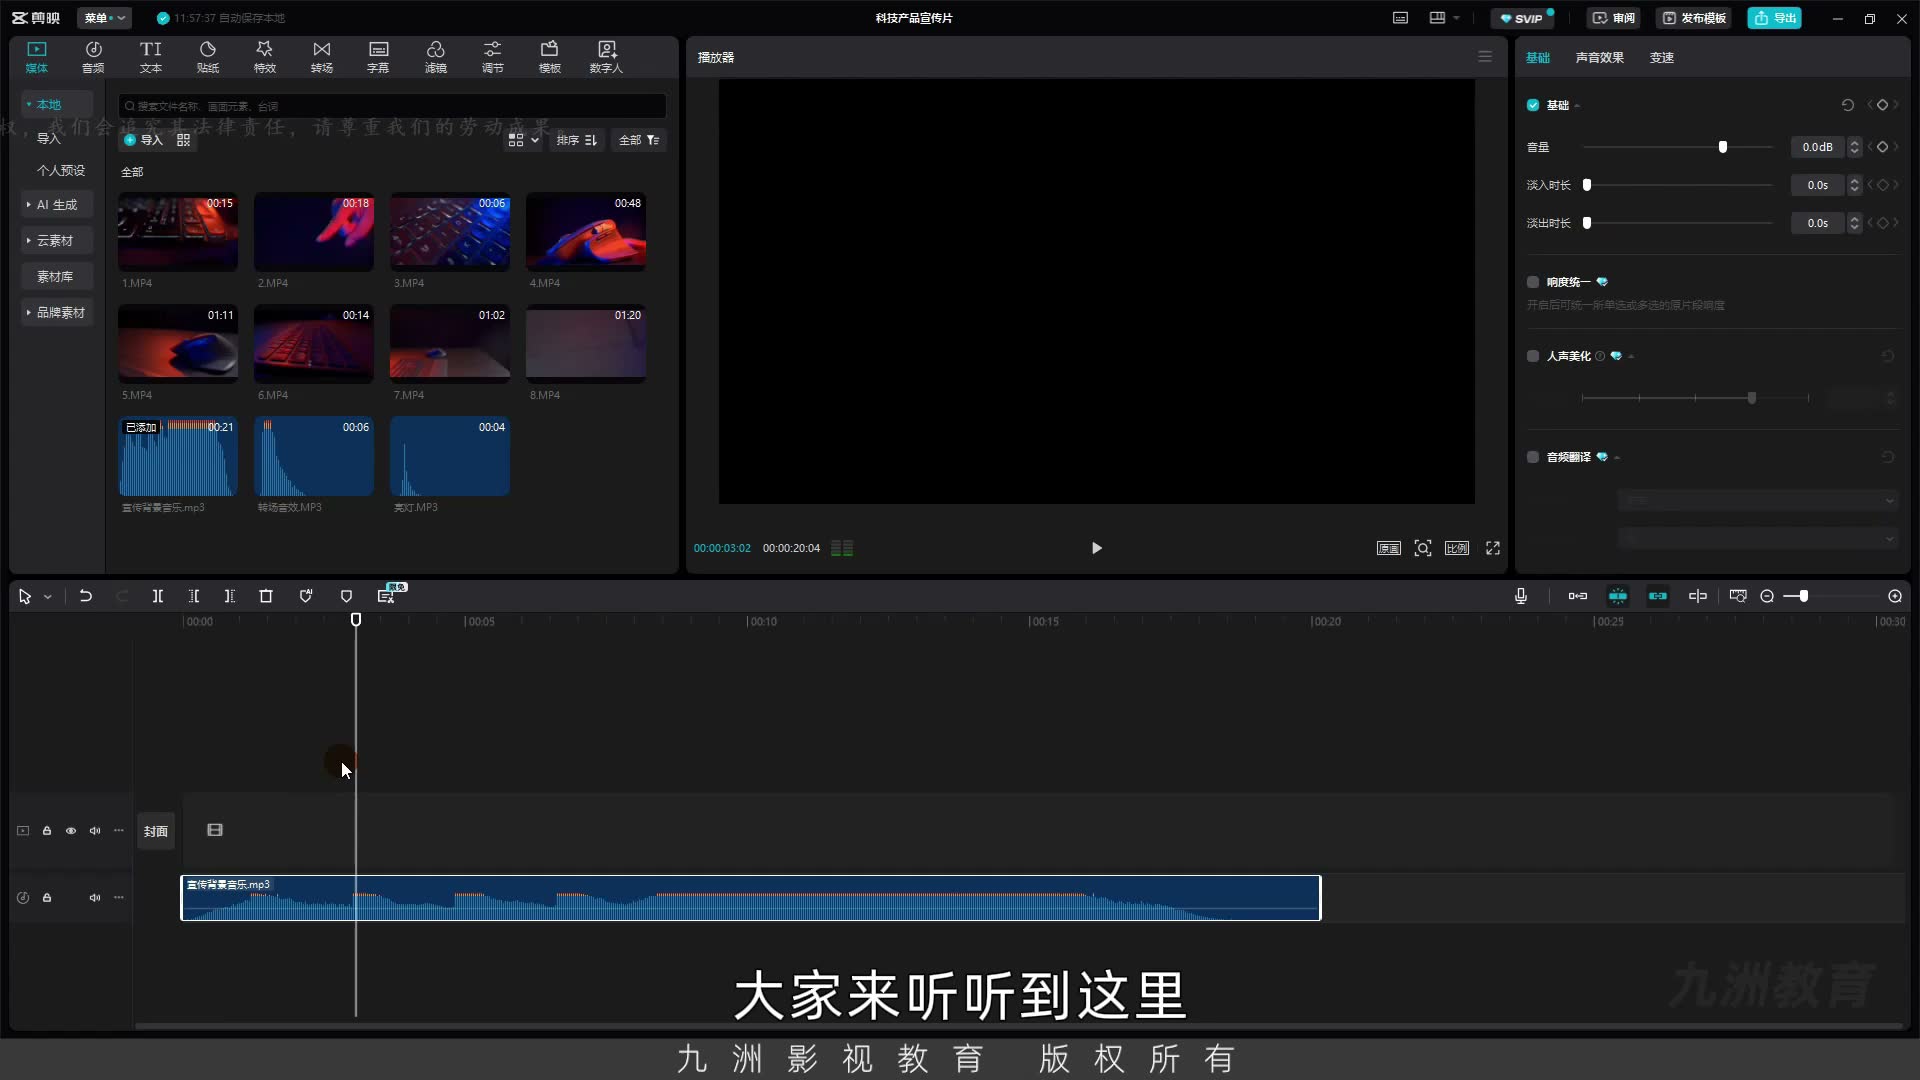Viewport: 1920px width, 1080px height.
Task: Switch to 声音效果 tab
Action: click(x=1599, y=57)
